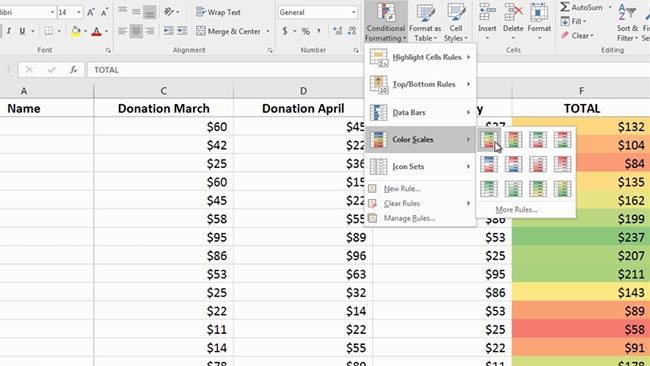Open the borders button
The height and width of the screenshot is (366, 650).
coord(49,31)
